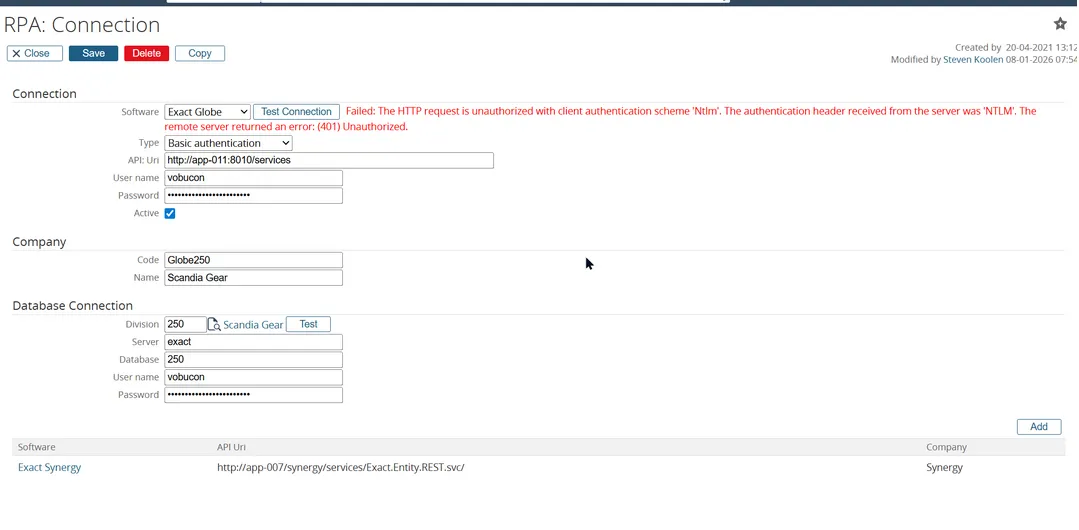Delete this connection
Viewport: 1079px width, 530px height.
tap(147, 53)
